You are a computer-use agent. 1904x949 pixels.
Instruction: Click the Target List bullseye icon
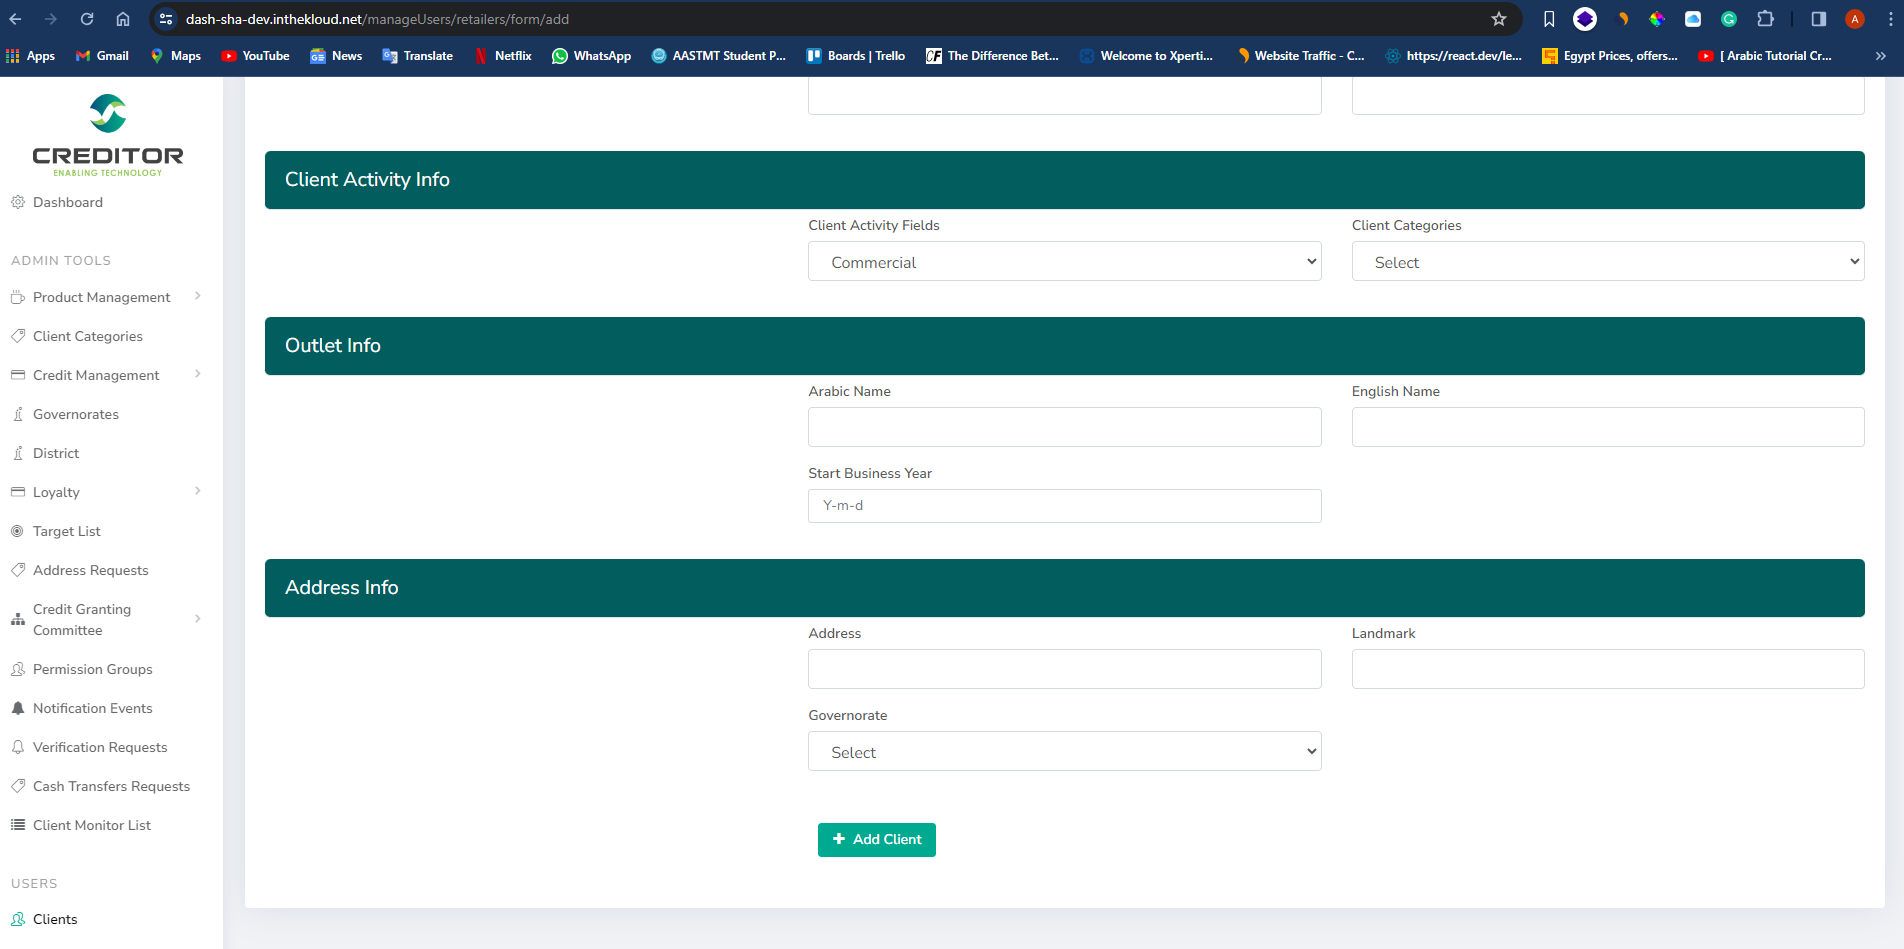(x=18, y=531)
